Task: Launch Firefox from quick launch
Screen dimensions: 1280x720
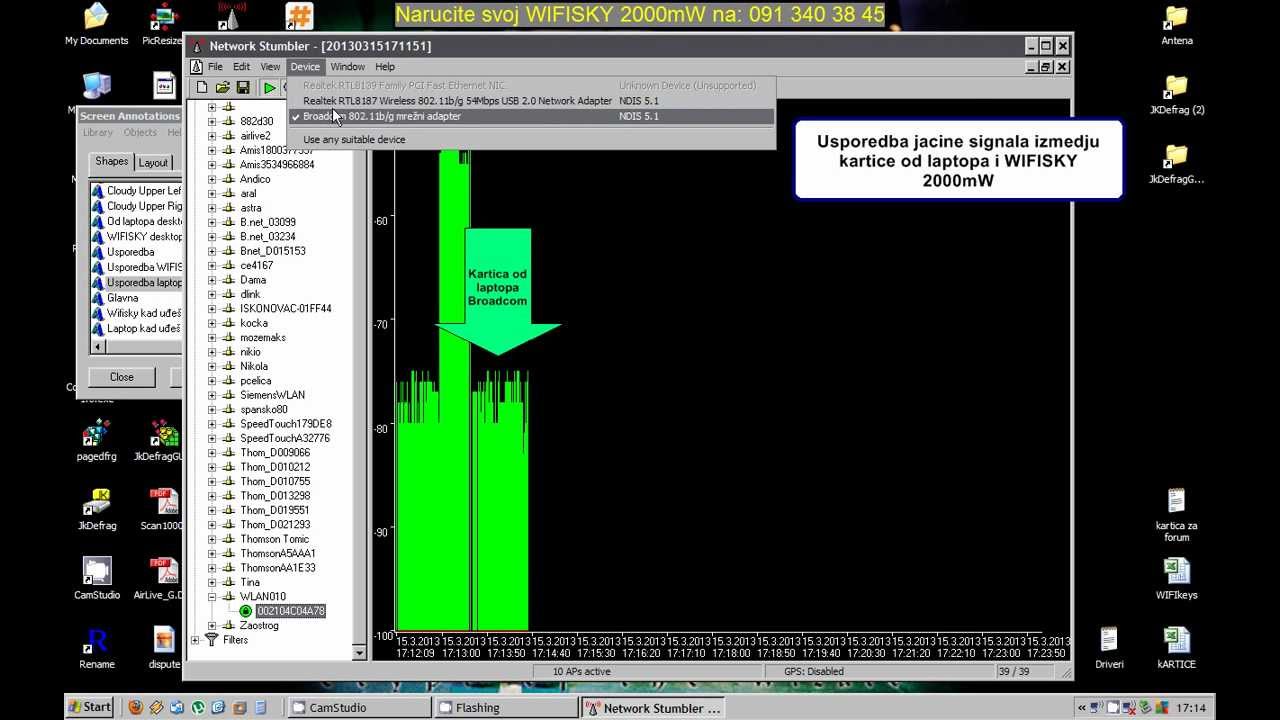Action: 136,707
